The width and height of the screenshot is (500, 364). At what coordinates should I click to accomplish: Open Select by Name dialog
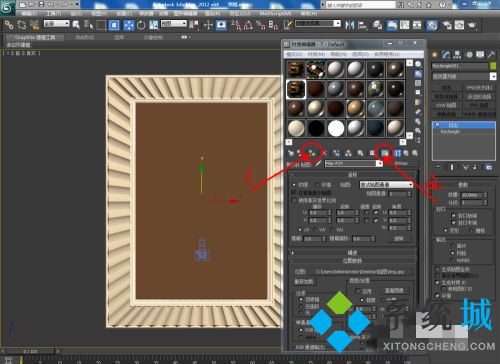point(88,24)
